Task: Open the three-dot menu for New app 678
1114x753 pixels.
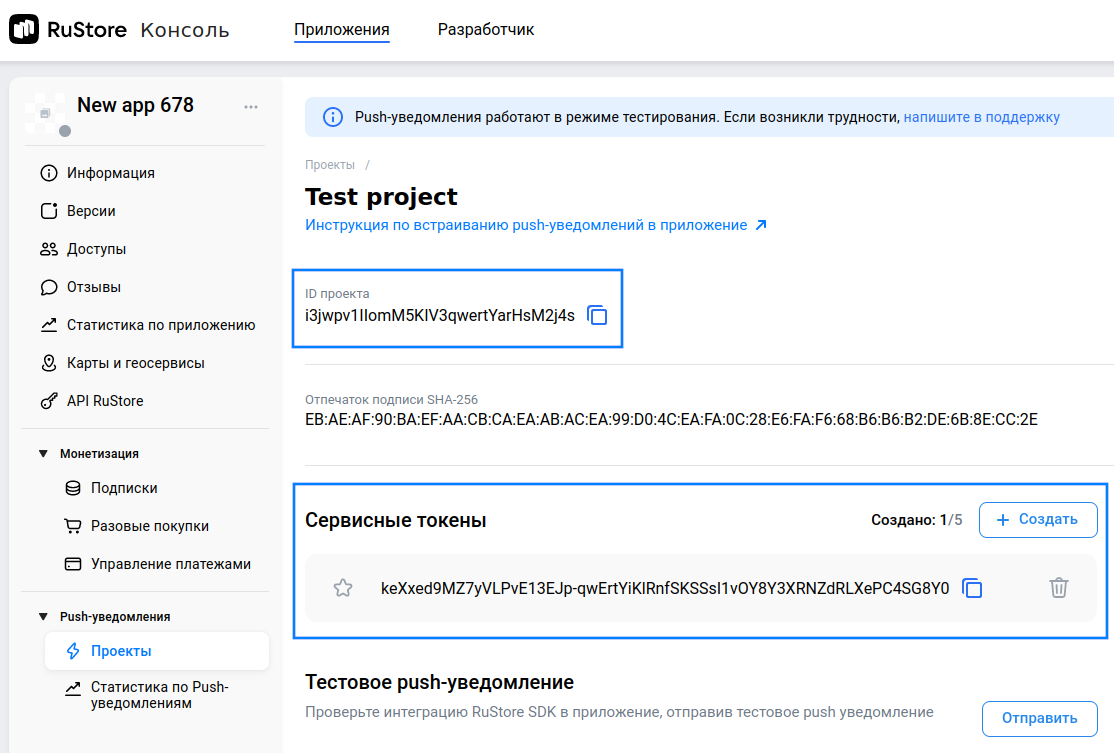Action: [x=251, y=107]
